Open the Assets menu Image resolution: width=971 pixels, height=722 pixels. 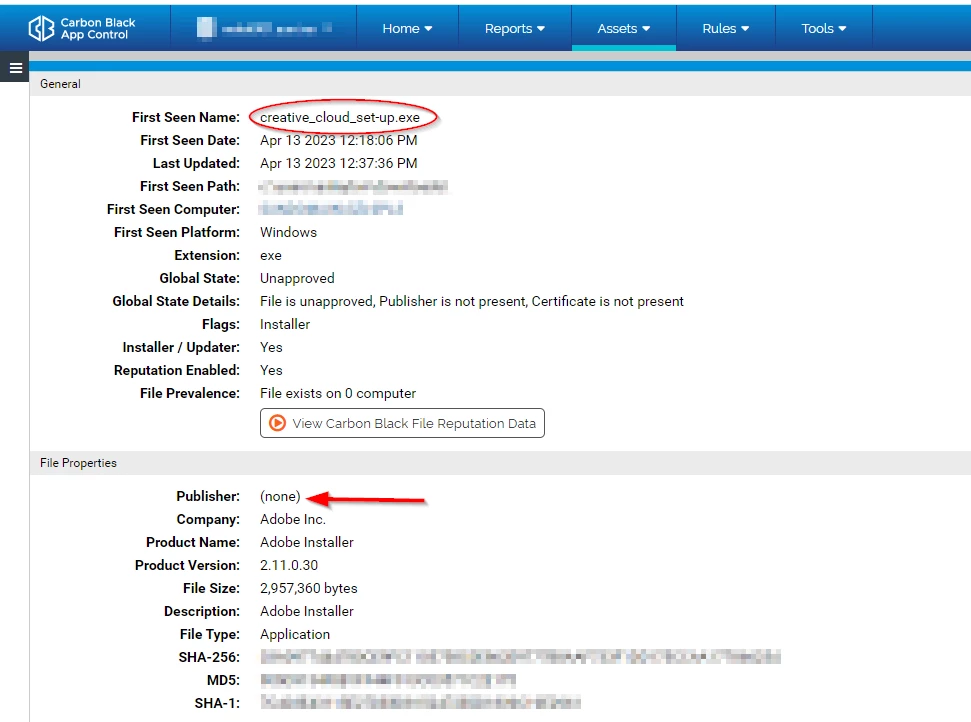click(624, 28)
